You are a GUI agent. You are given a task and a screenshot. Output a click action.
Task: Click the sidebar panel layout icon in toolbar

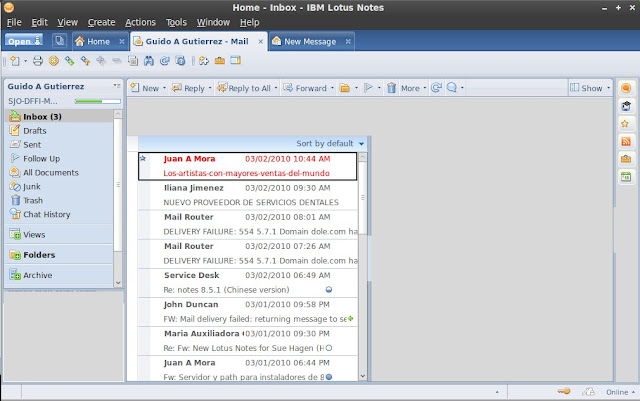[x=236, y=61]
